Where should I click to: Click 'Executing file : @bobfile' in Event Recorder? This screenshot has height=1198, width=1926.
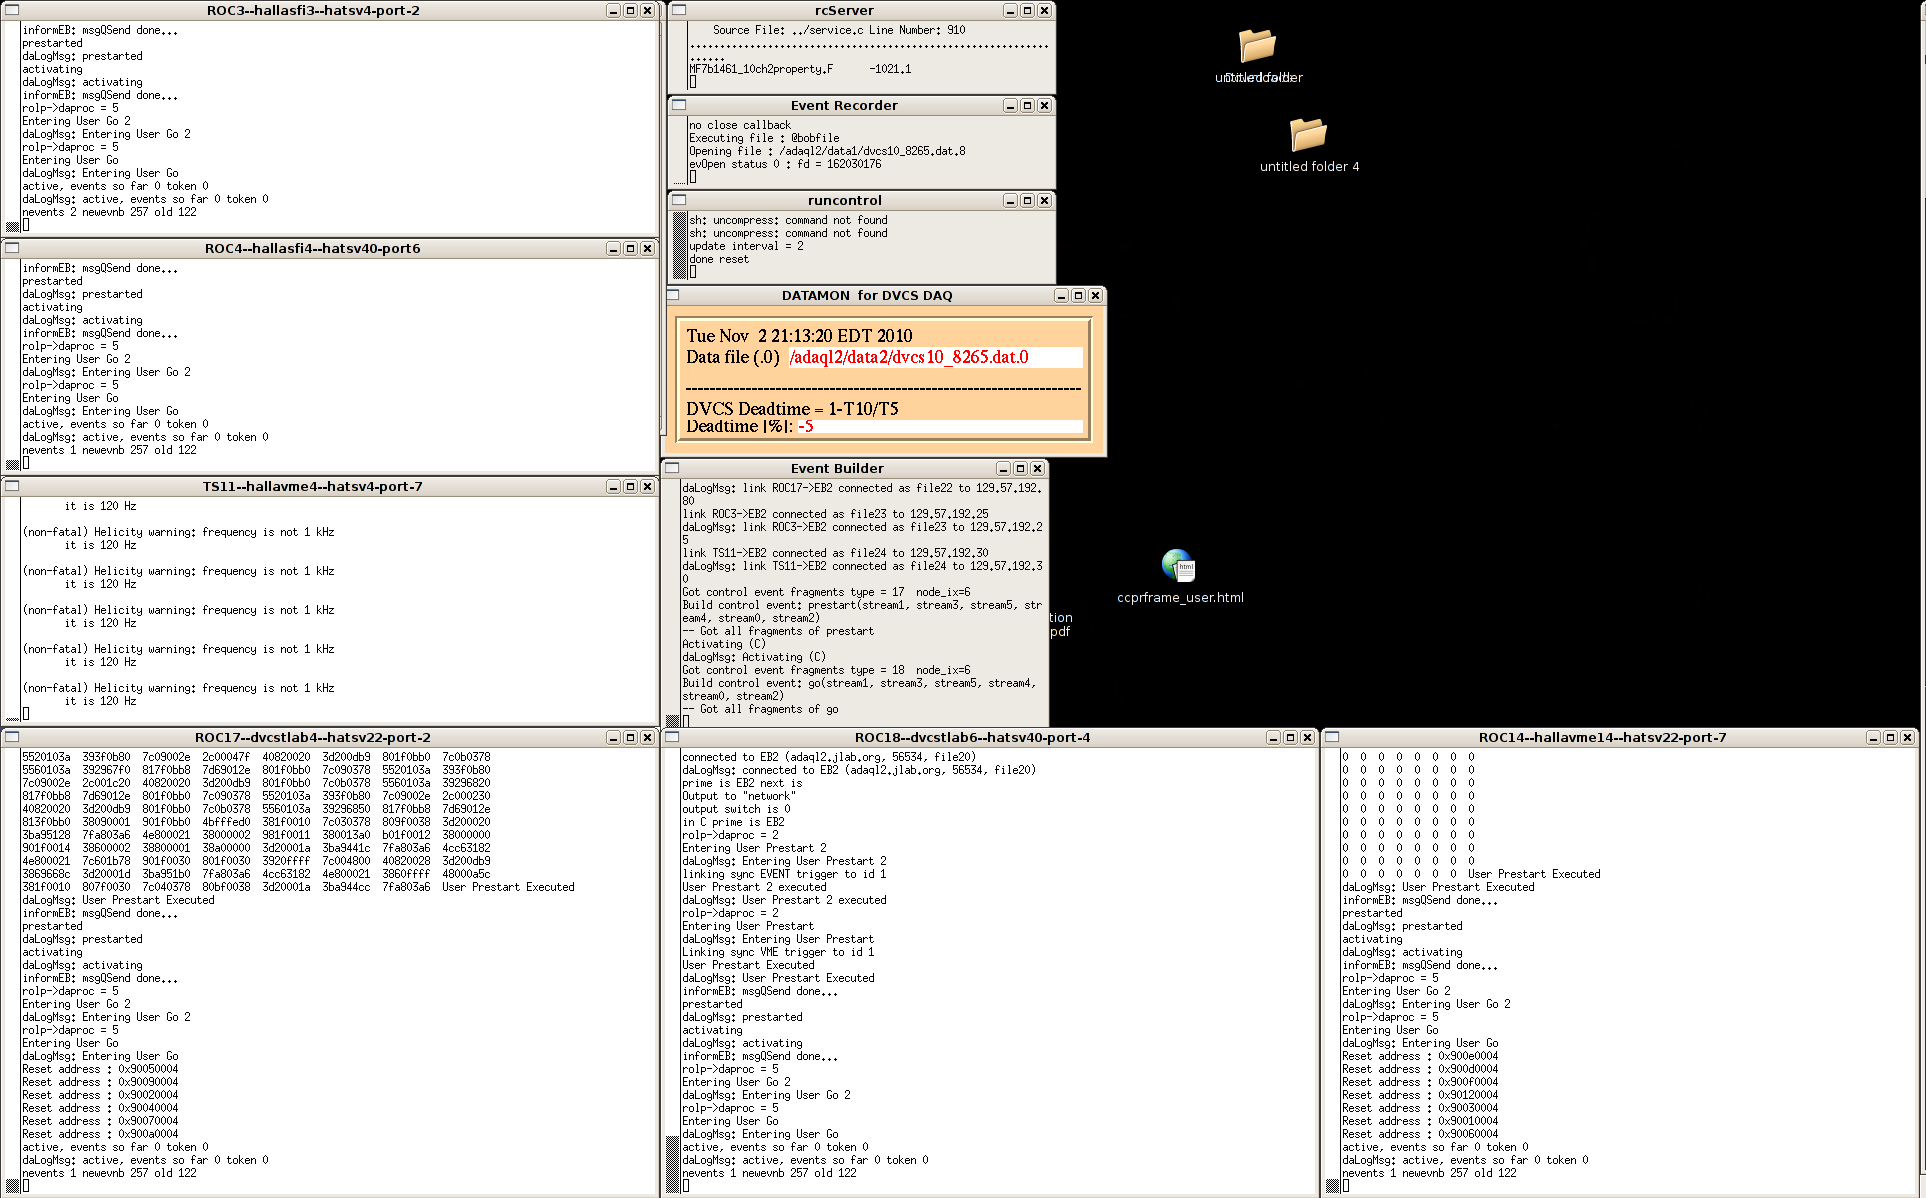click(x=764, y=138)
